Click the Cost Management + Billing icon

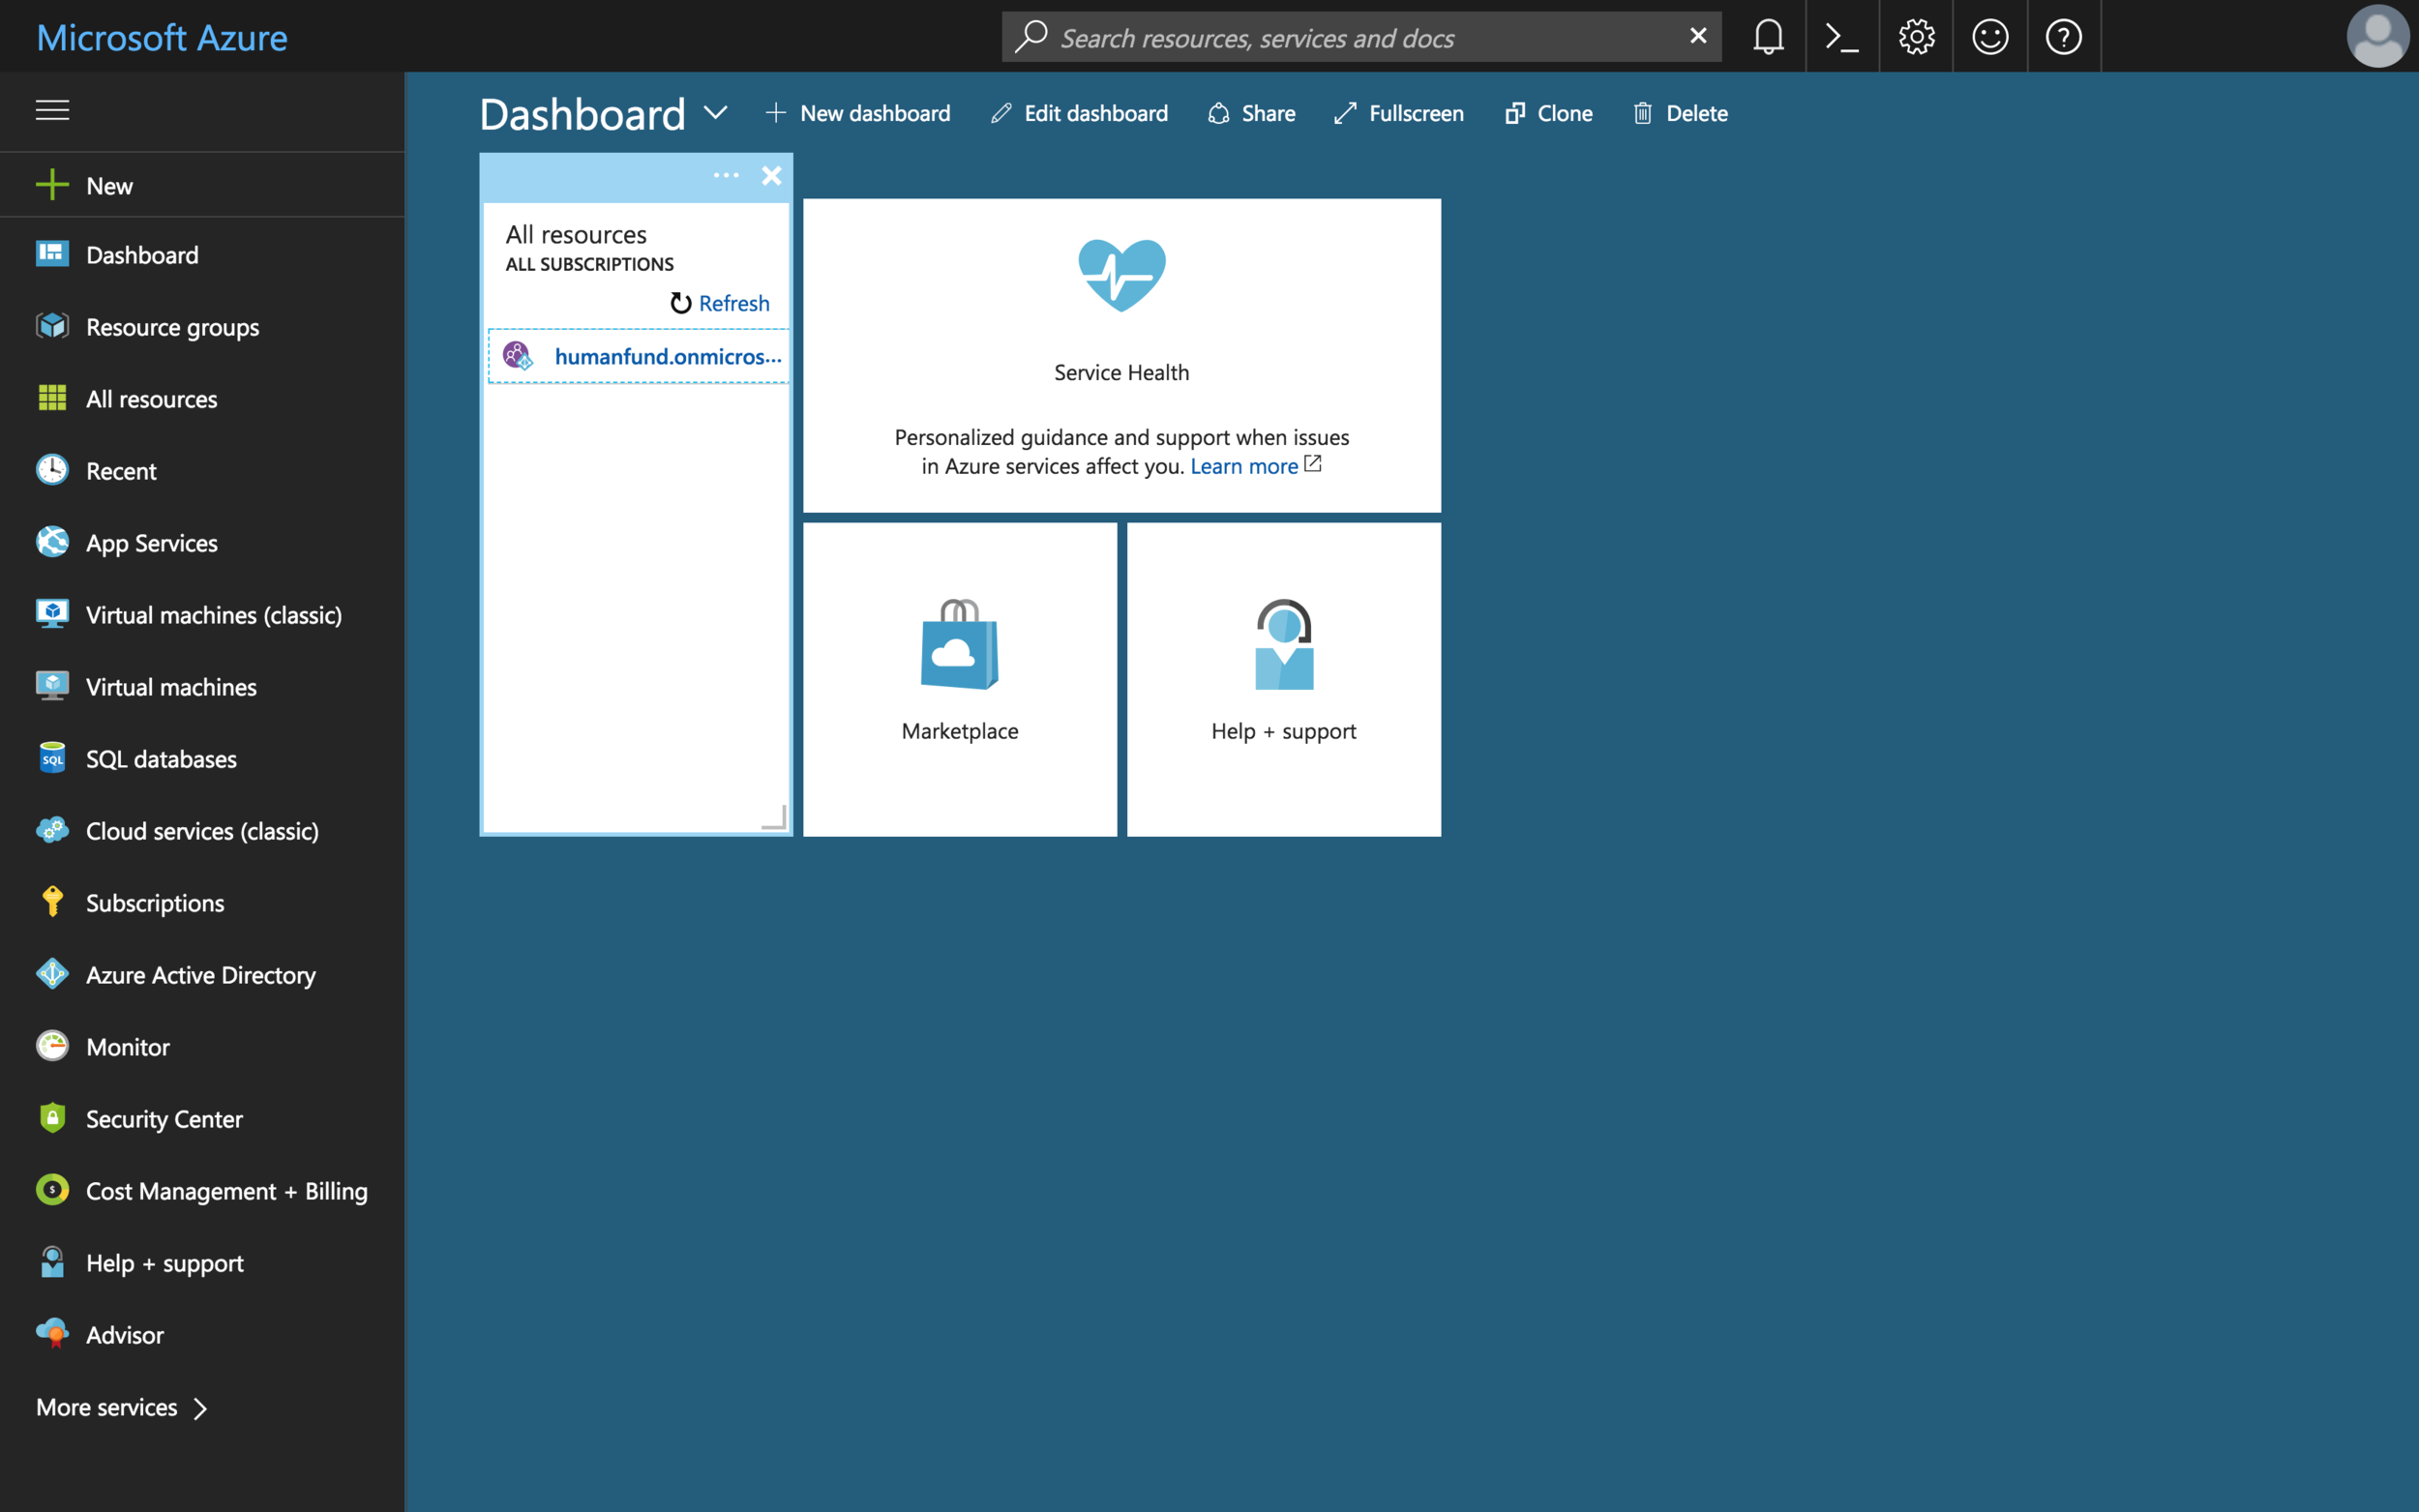coord(52,1189)
